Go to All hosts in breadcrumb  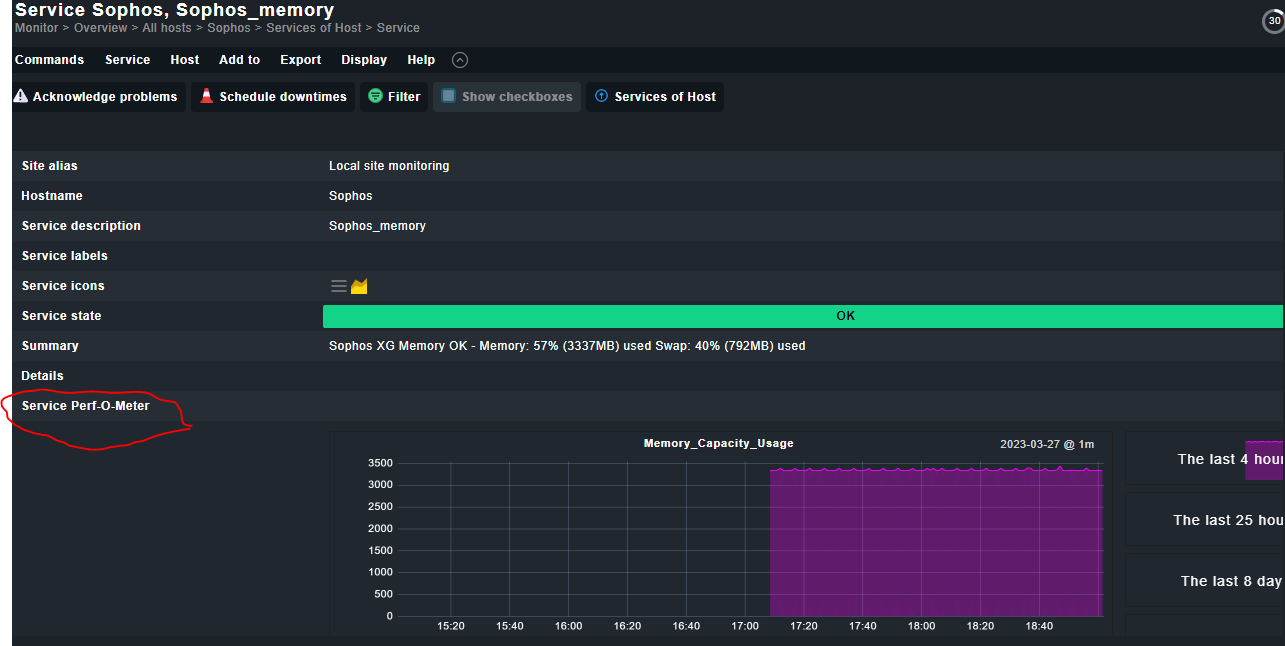pyautogui.click(x=166, y=28)
